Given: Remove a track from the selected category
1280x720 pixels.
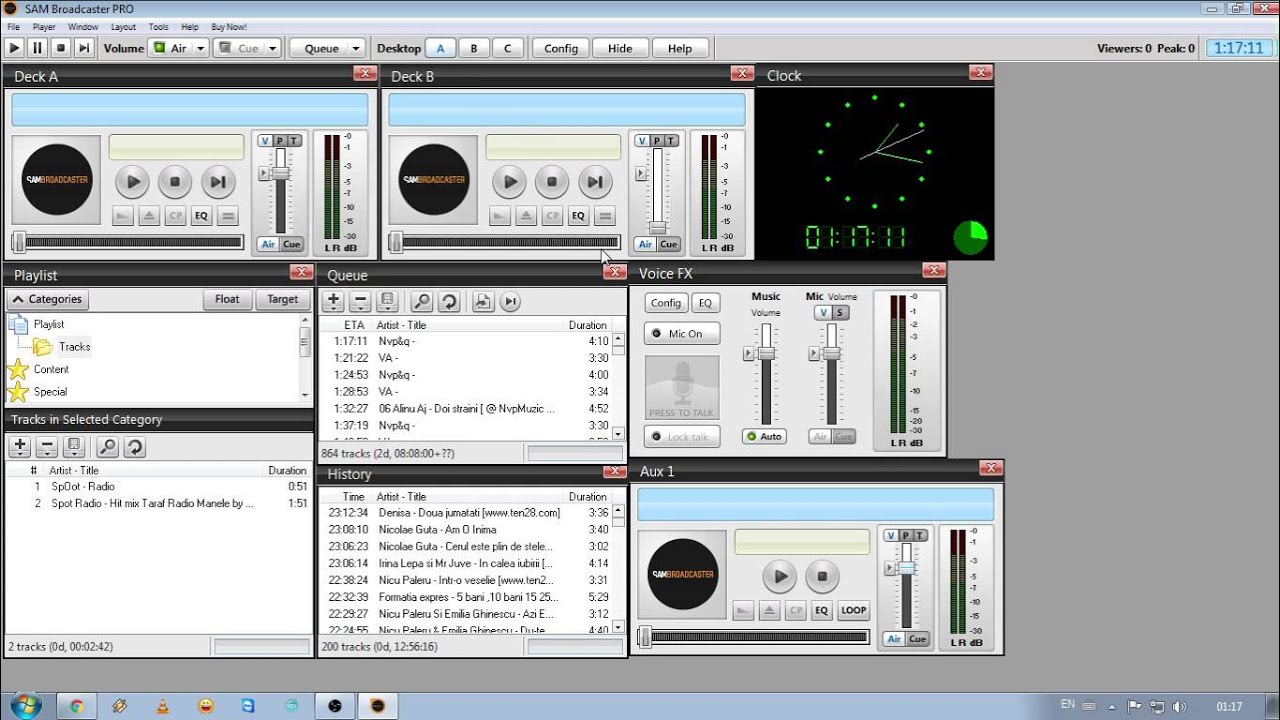Looking at the screenshot, I should [47, 447].
